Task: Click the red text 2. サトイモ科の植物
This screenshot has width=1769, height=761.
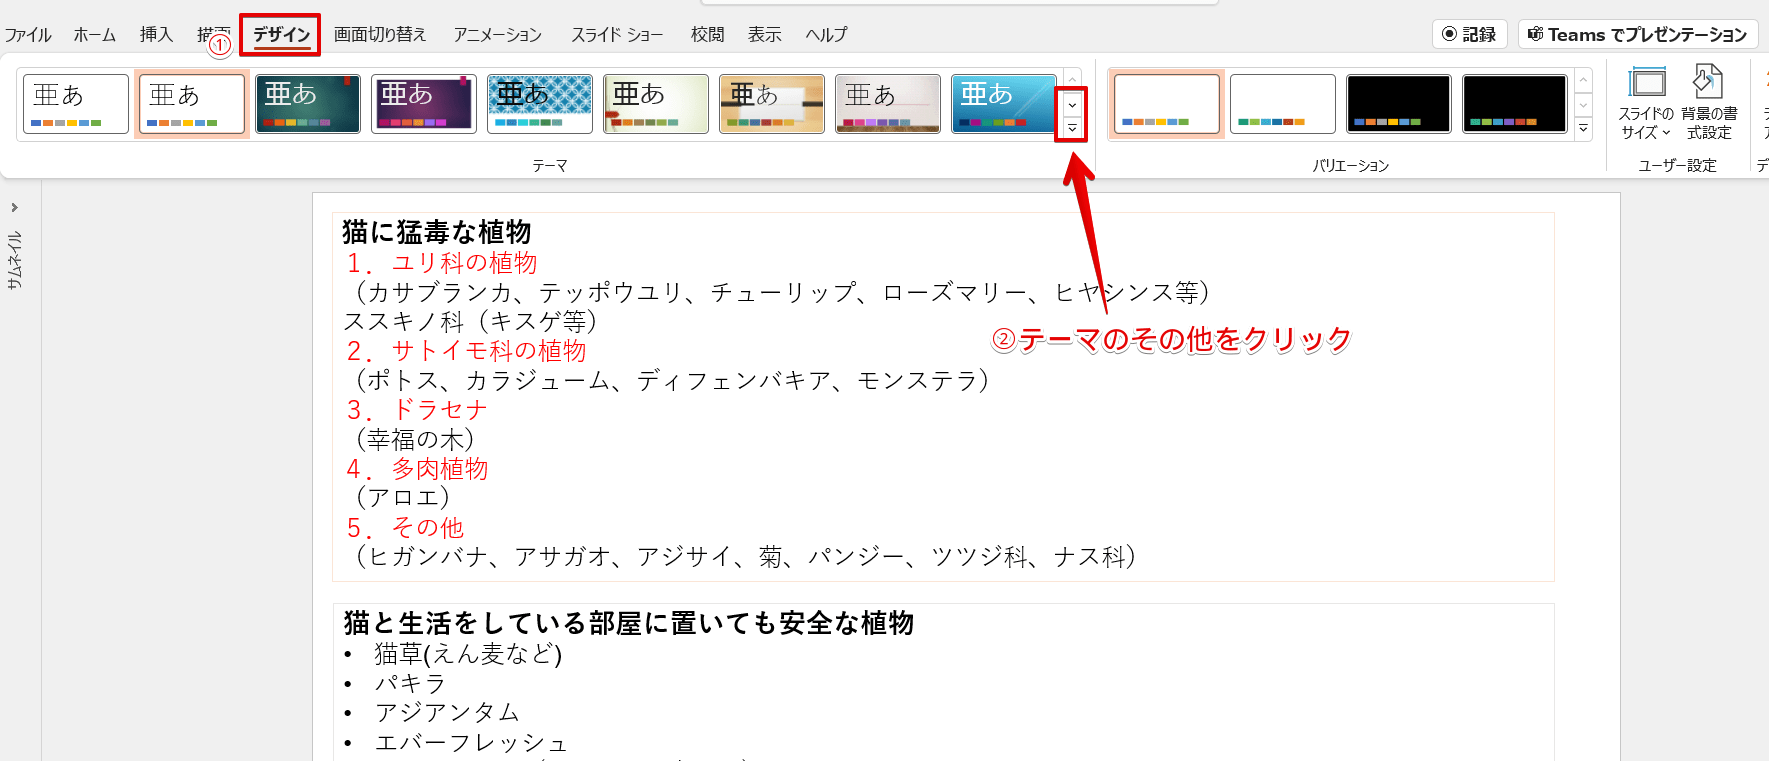Action: pos(466,351)
